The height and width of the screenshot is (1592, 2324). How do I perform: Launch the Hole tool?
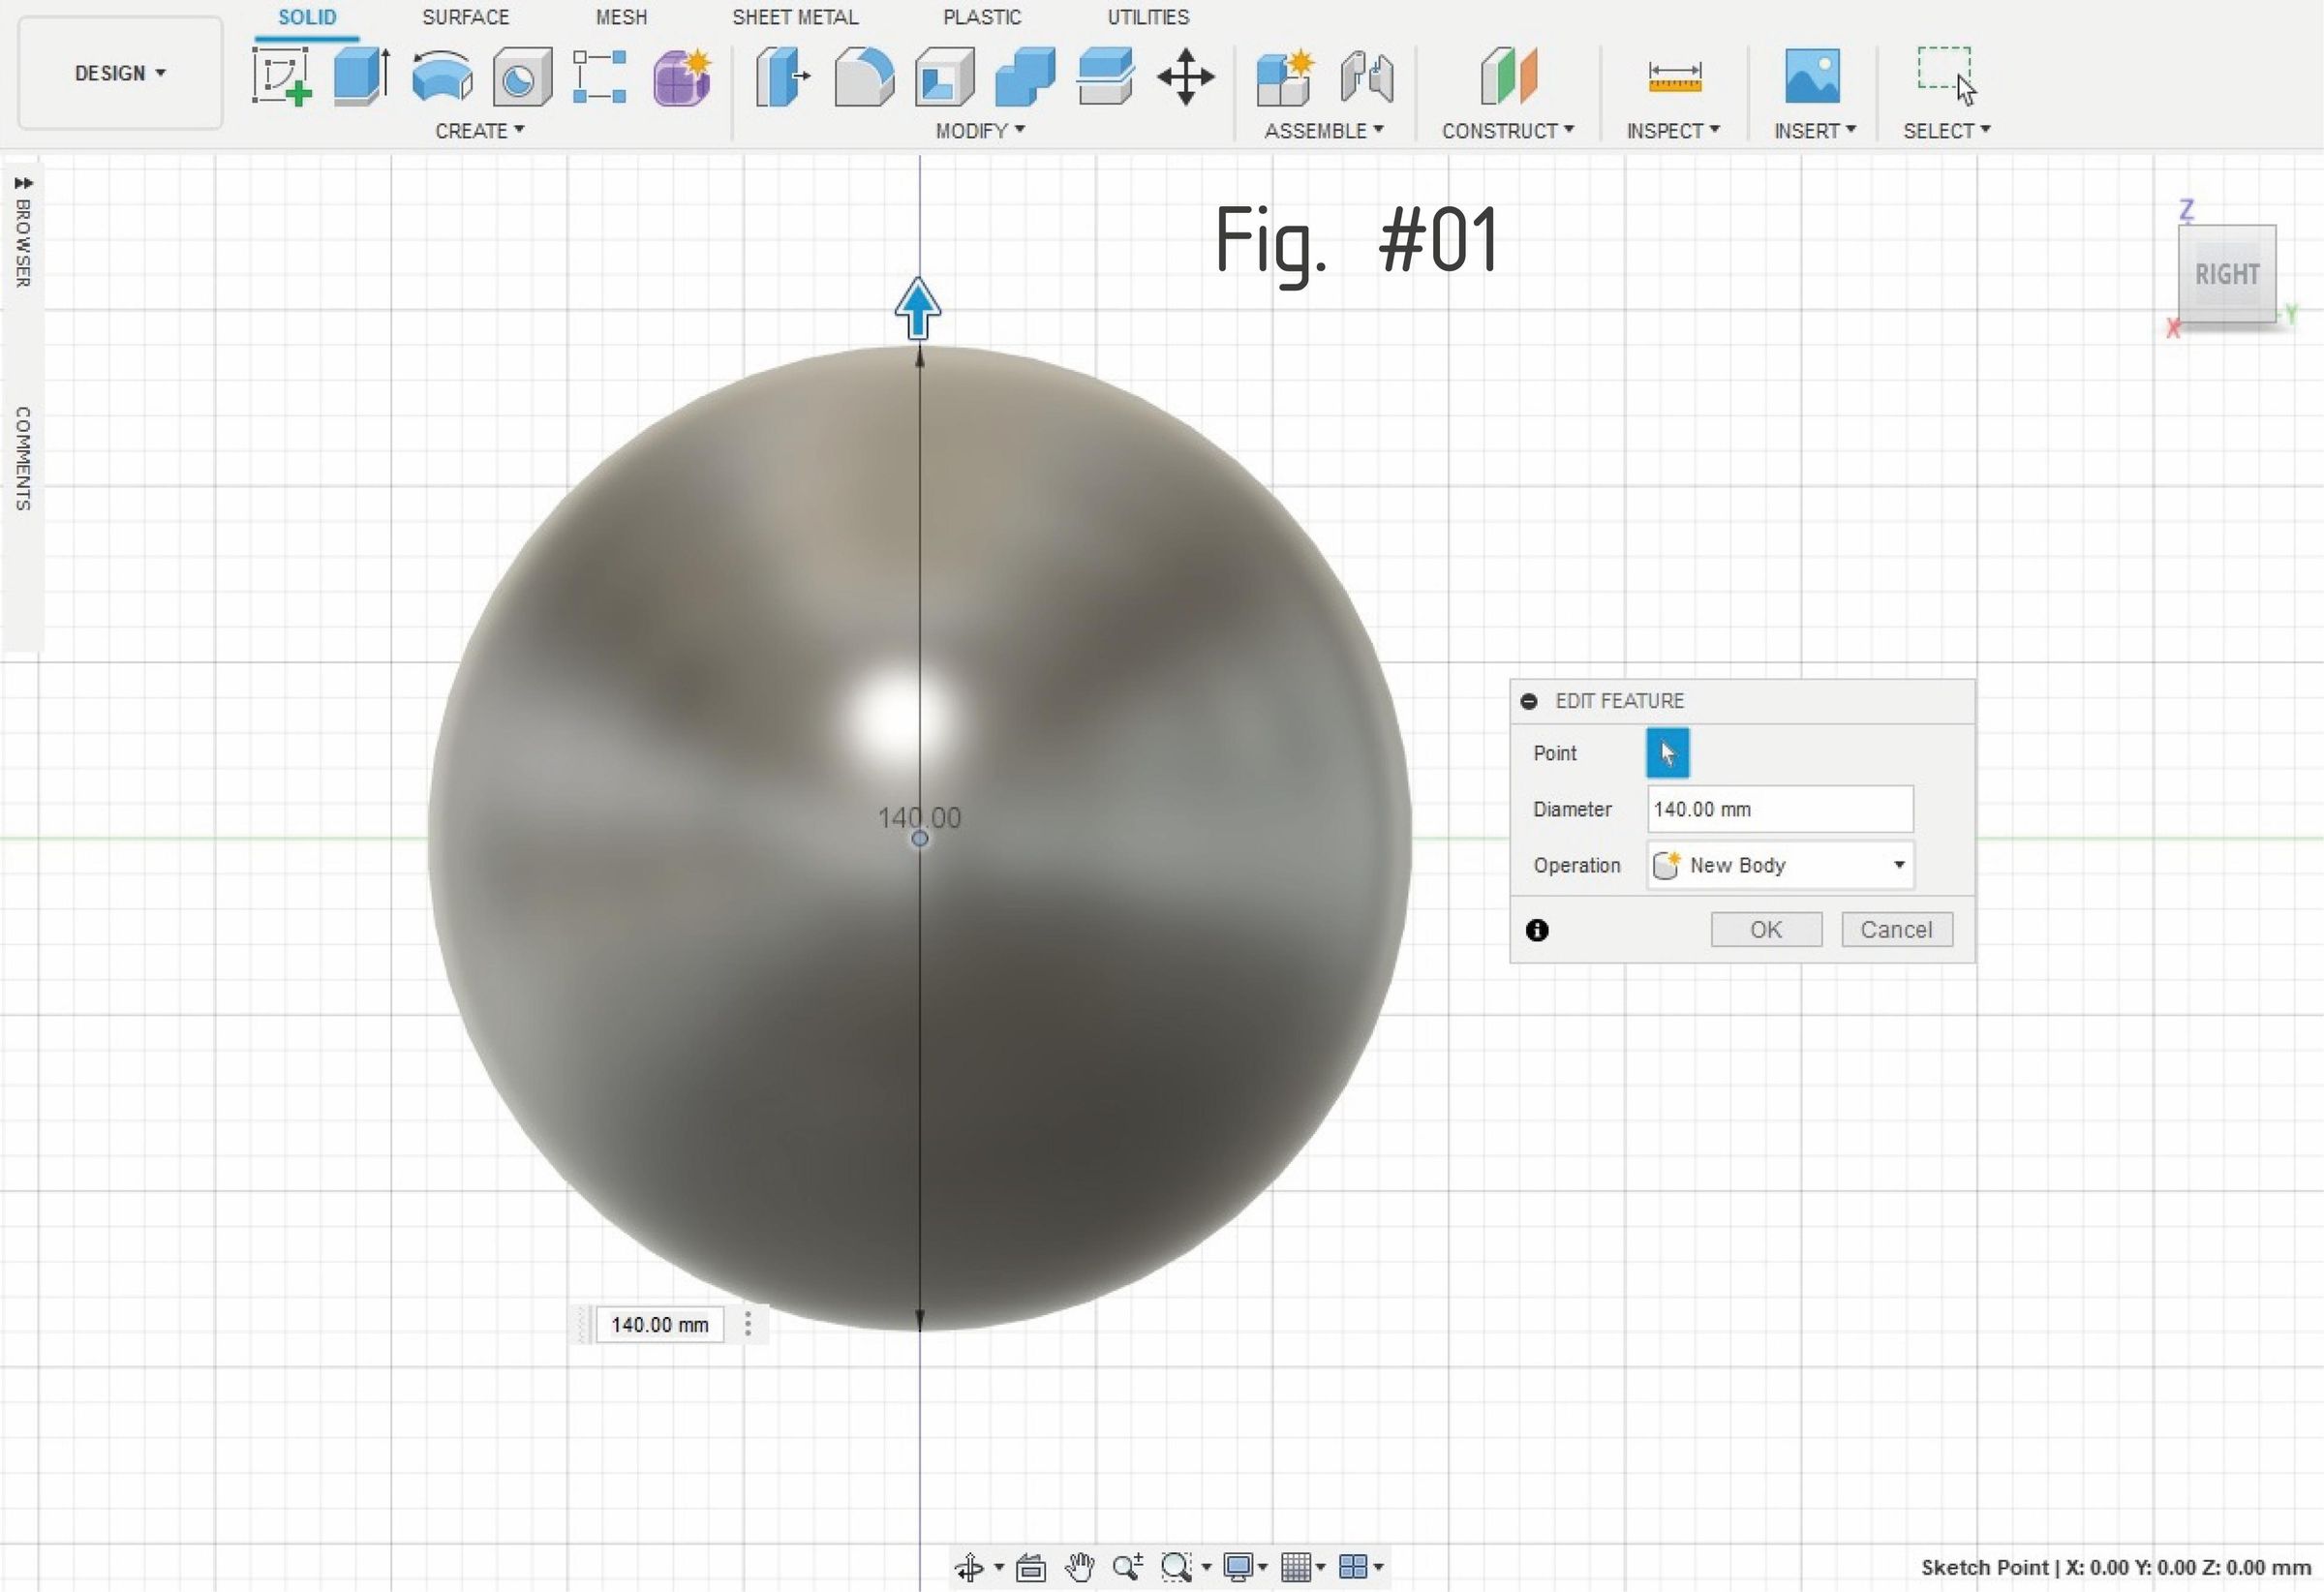(x=520, y=78)
